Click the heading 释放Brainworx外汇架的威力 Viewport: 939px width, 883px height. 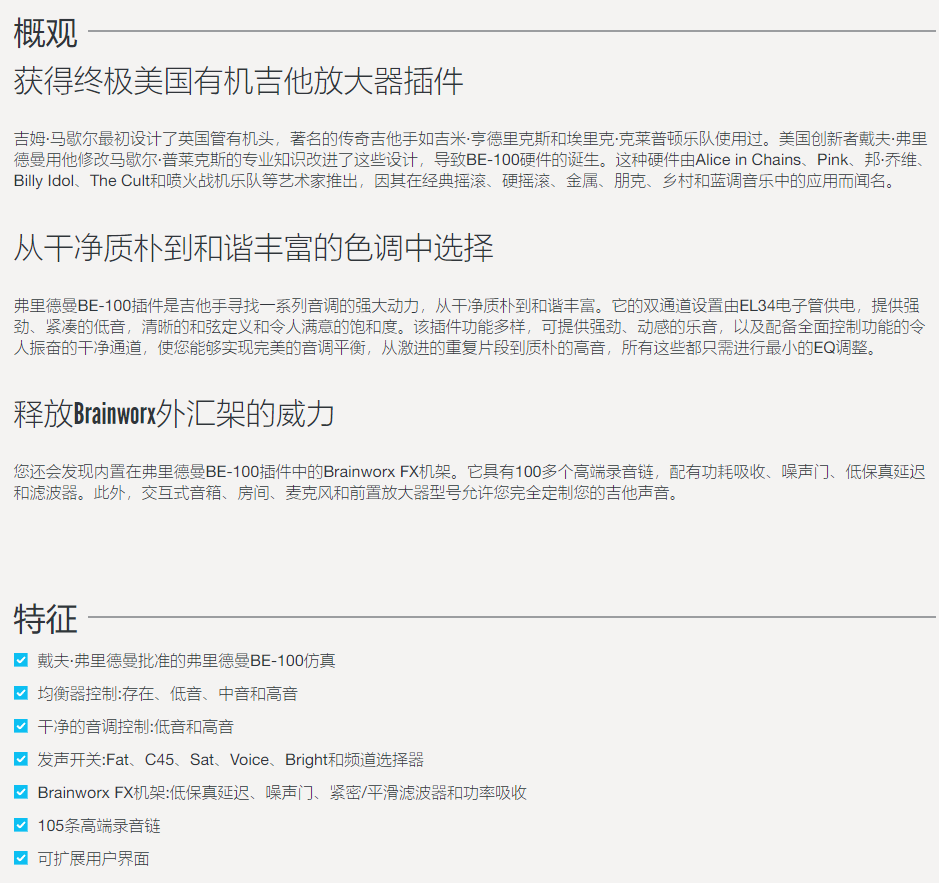tap(174, 414)
